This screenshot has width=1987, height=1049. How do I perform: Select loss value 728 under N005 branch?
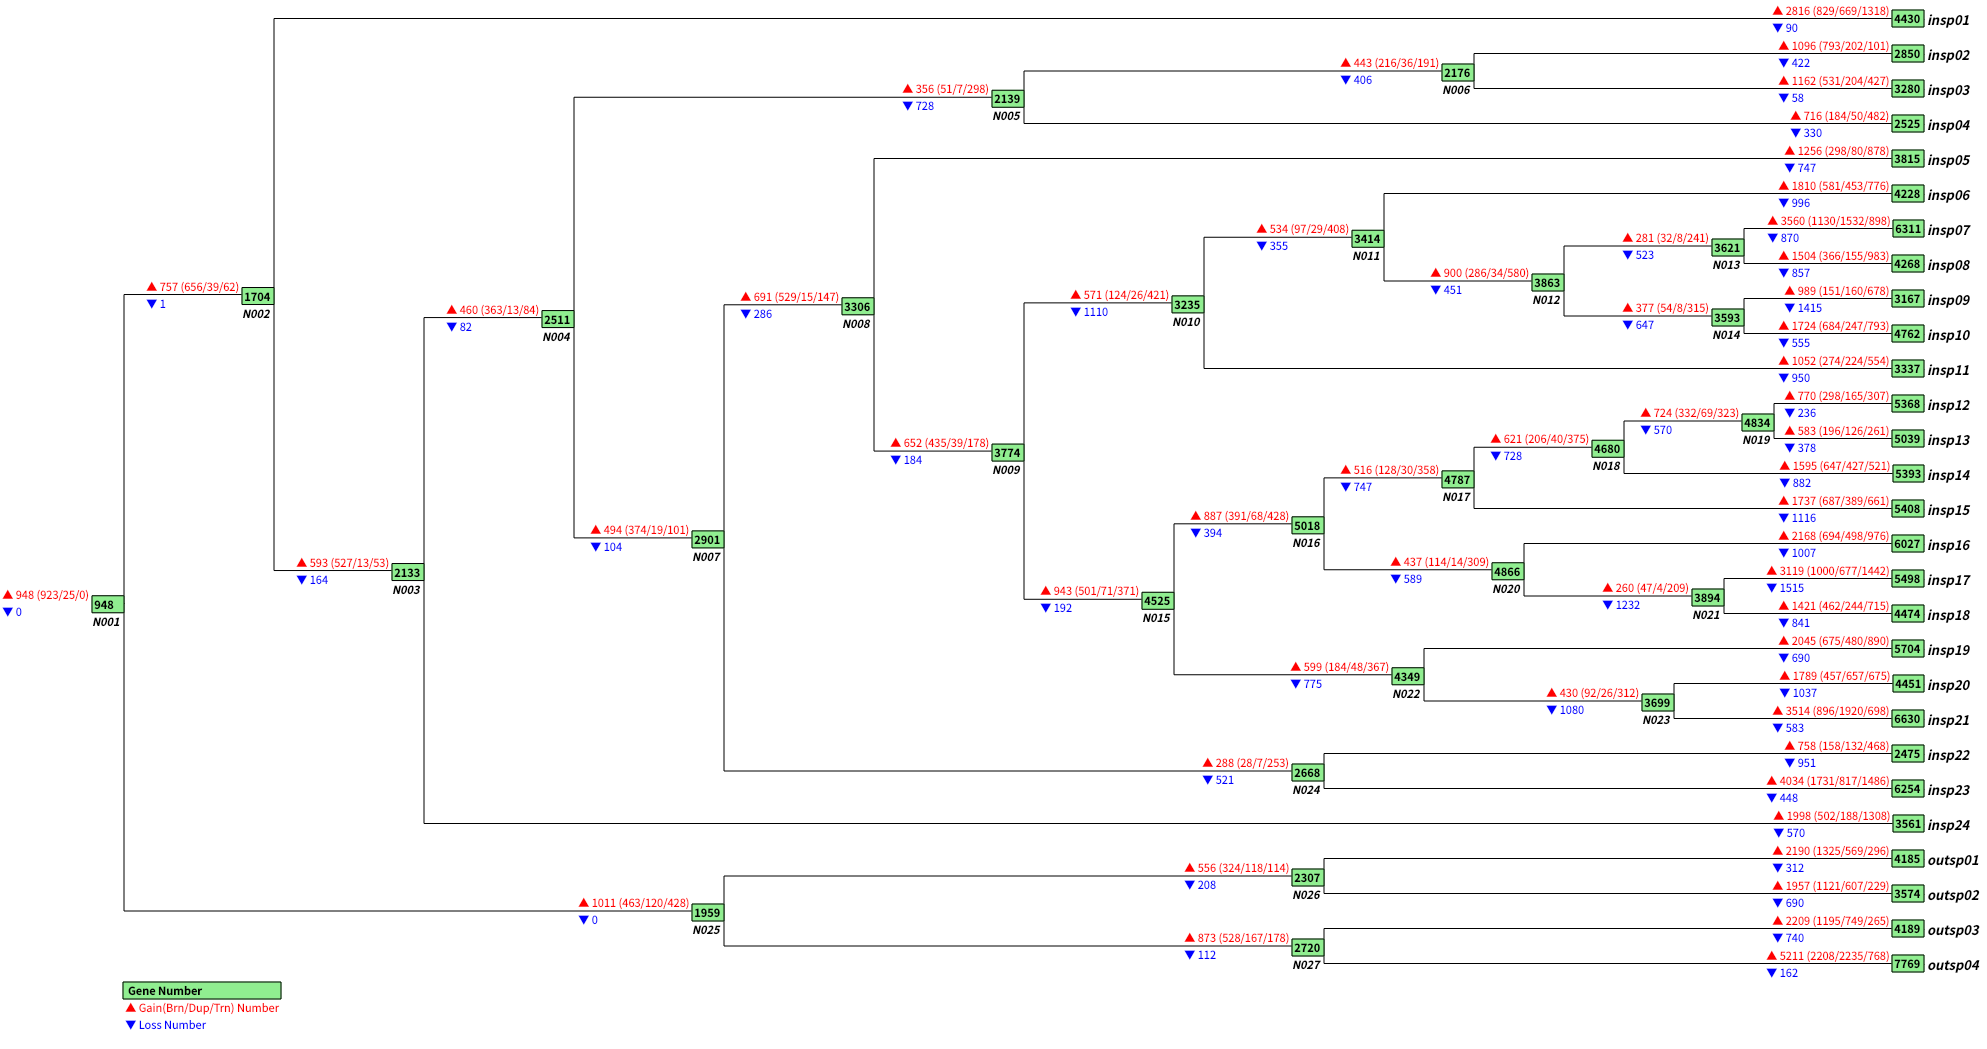(x=925, y=106)
